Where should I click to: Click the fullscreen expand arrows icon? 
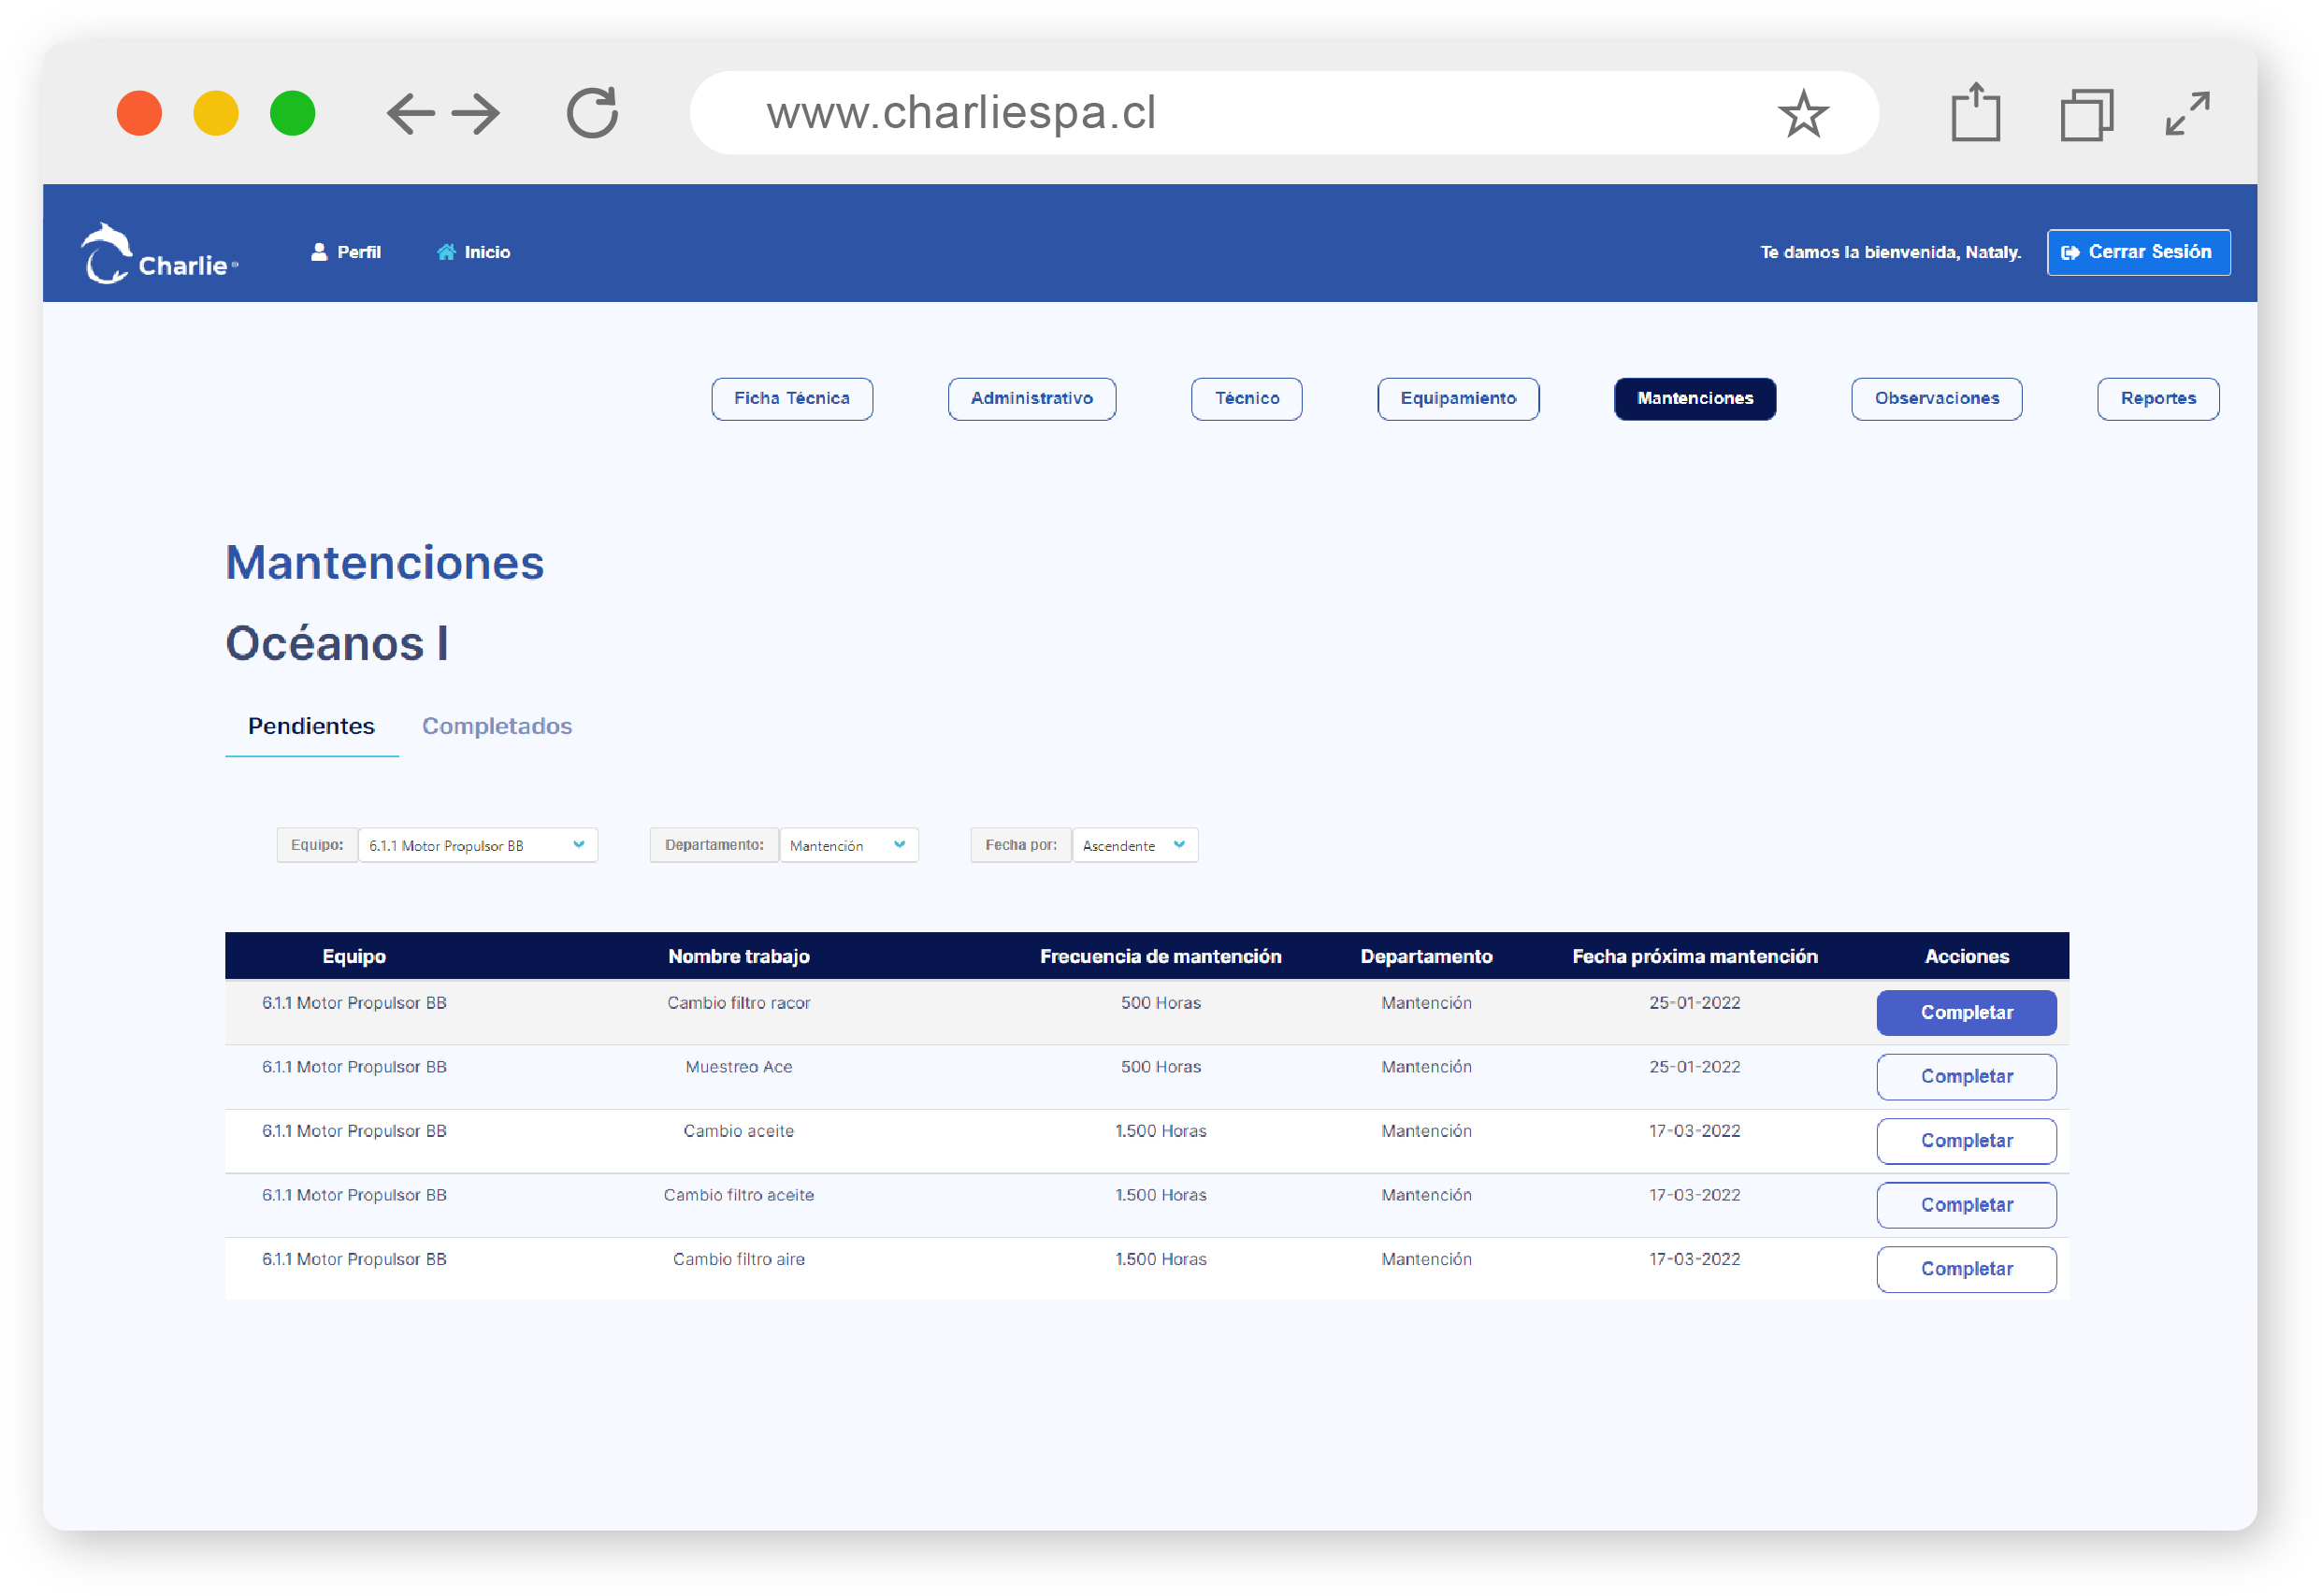pyautogui.click(x=2187, y=113)
